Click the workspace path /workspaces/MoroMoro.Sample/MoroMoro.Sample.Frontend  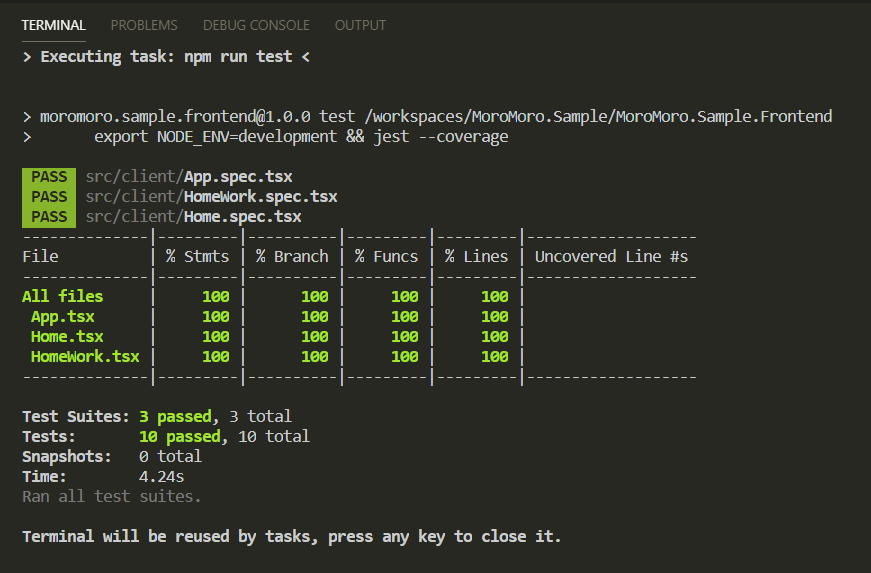(598, 117)
